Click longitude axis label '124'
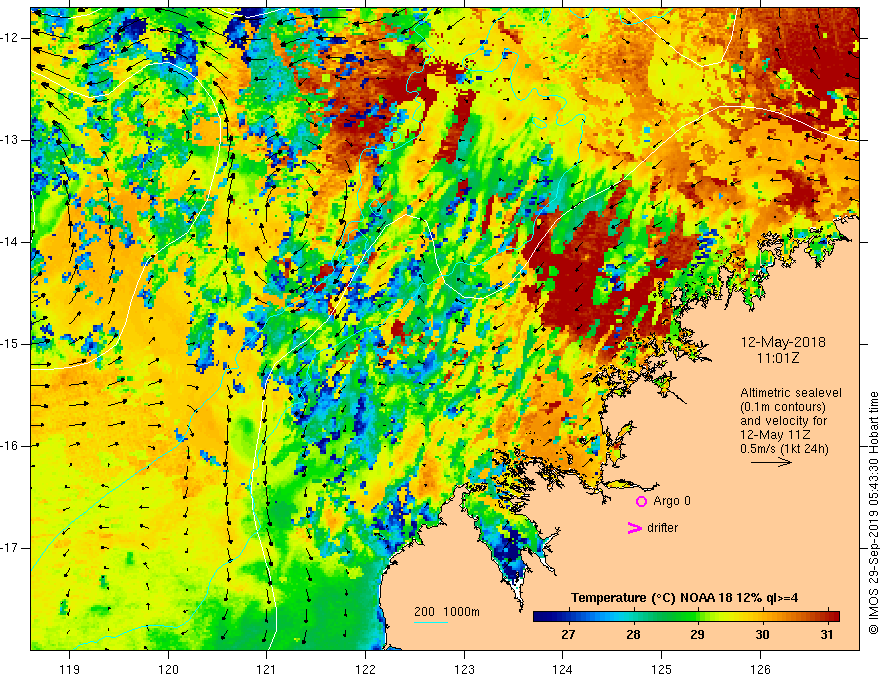Image resolution: width=880 pixels, height=680 pixels. point(563,669)
